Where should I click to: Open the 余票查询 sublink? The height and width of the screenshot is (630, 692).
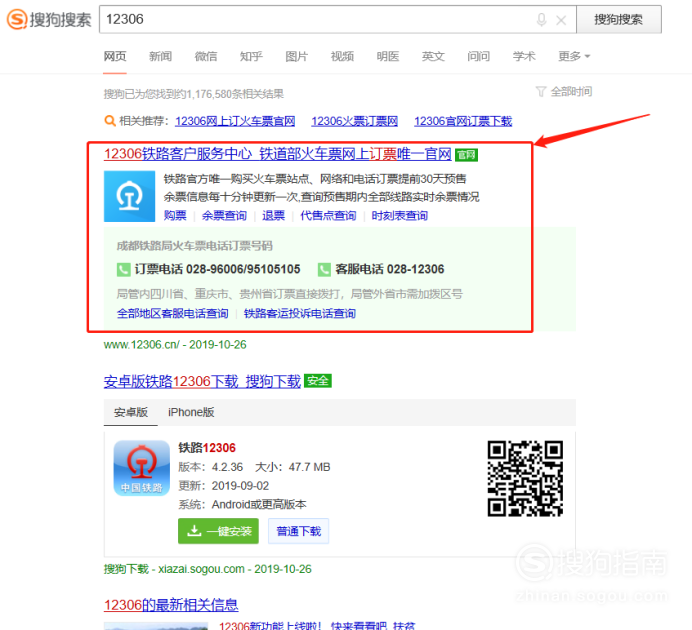pyautogui.click(x=224, y=216)
